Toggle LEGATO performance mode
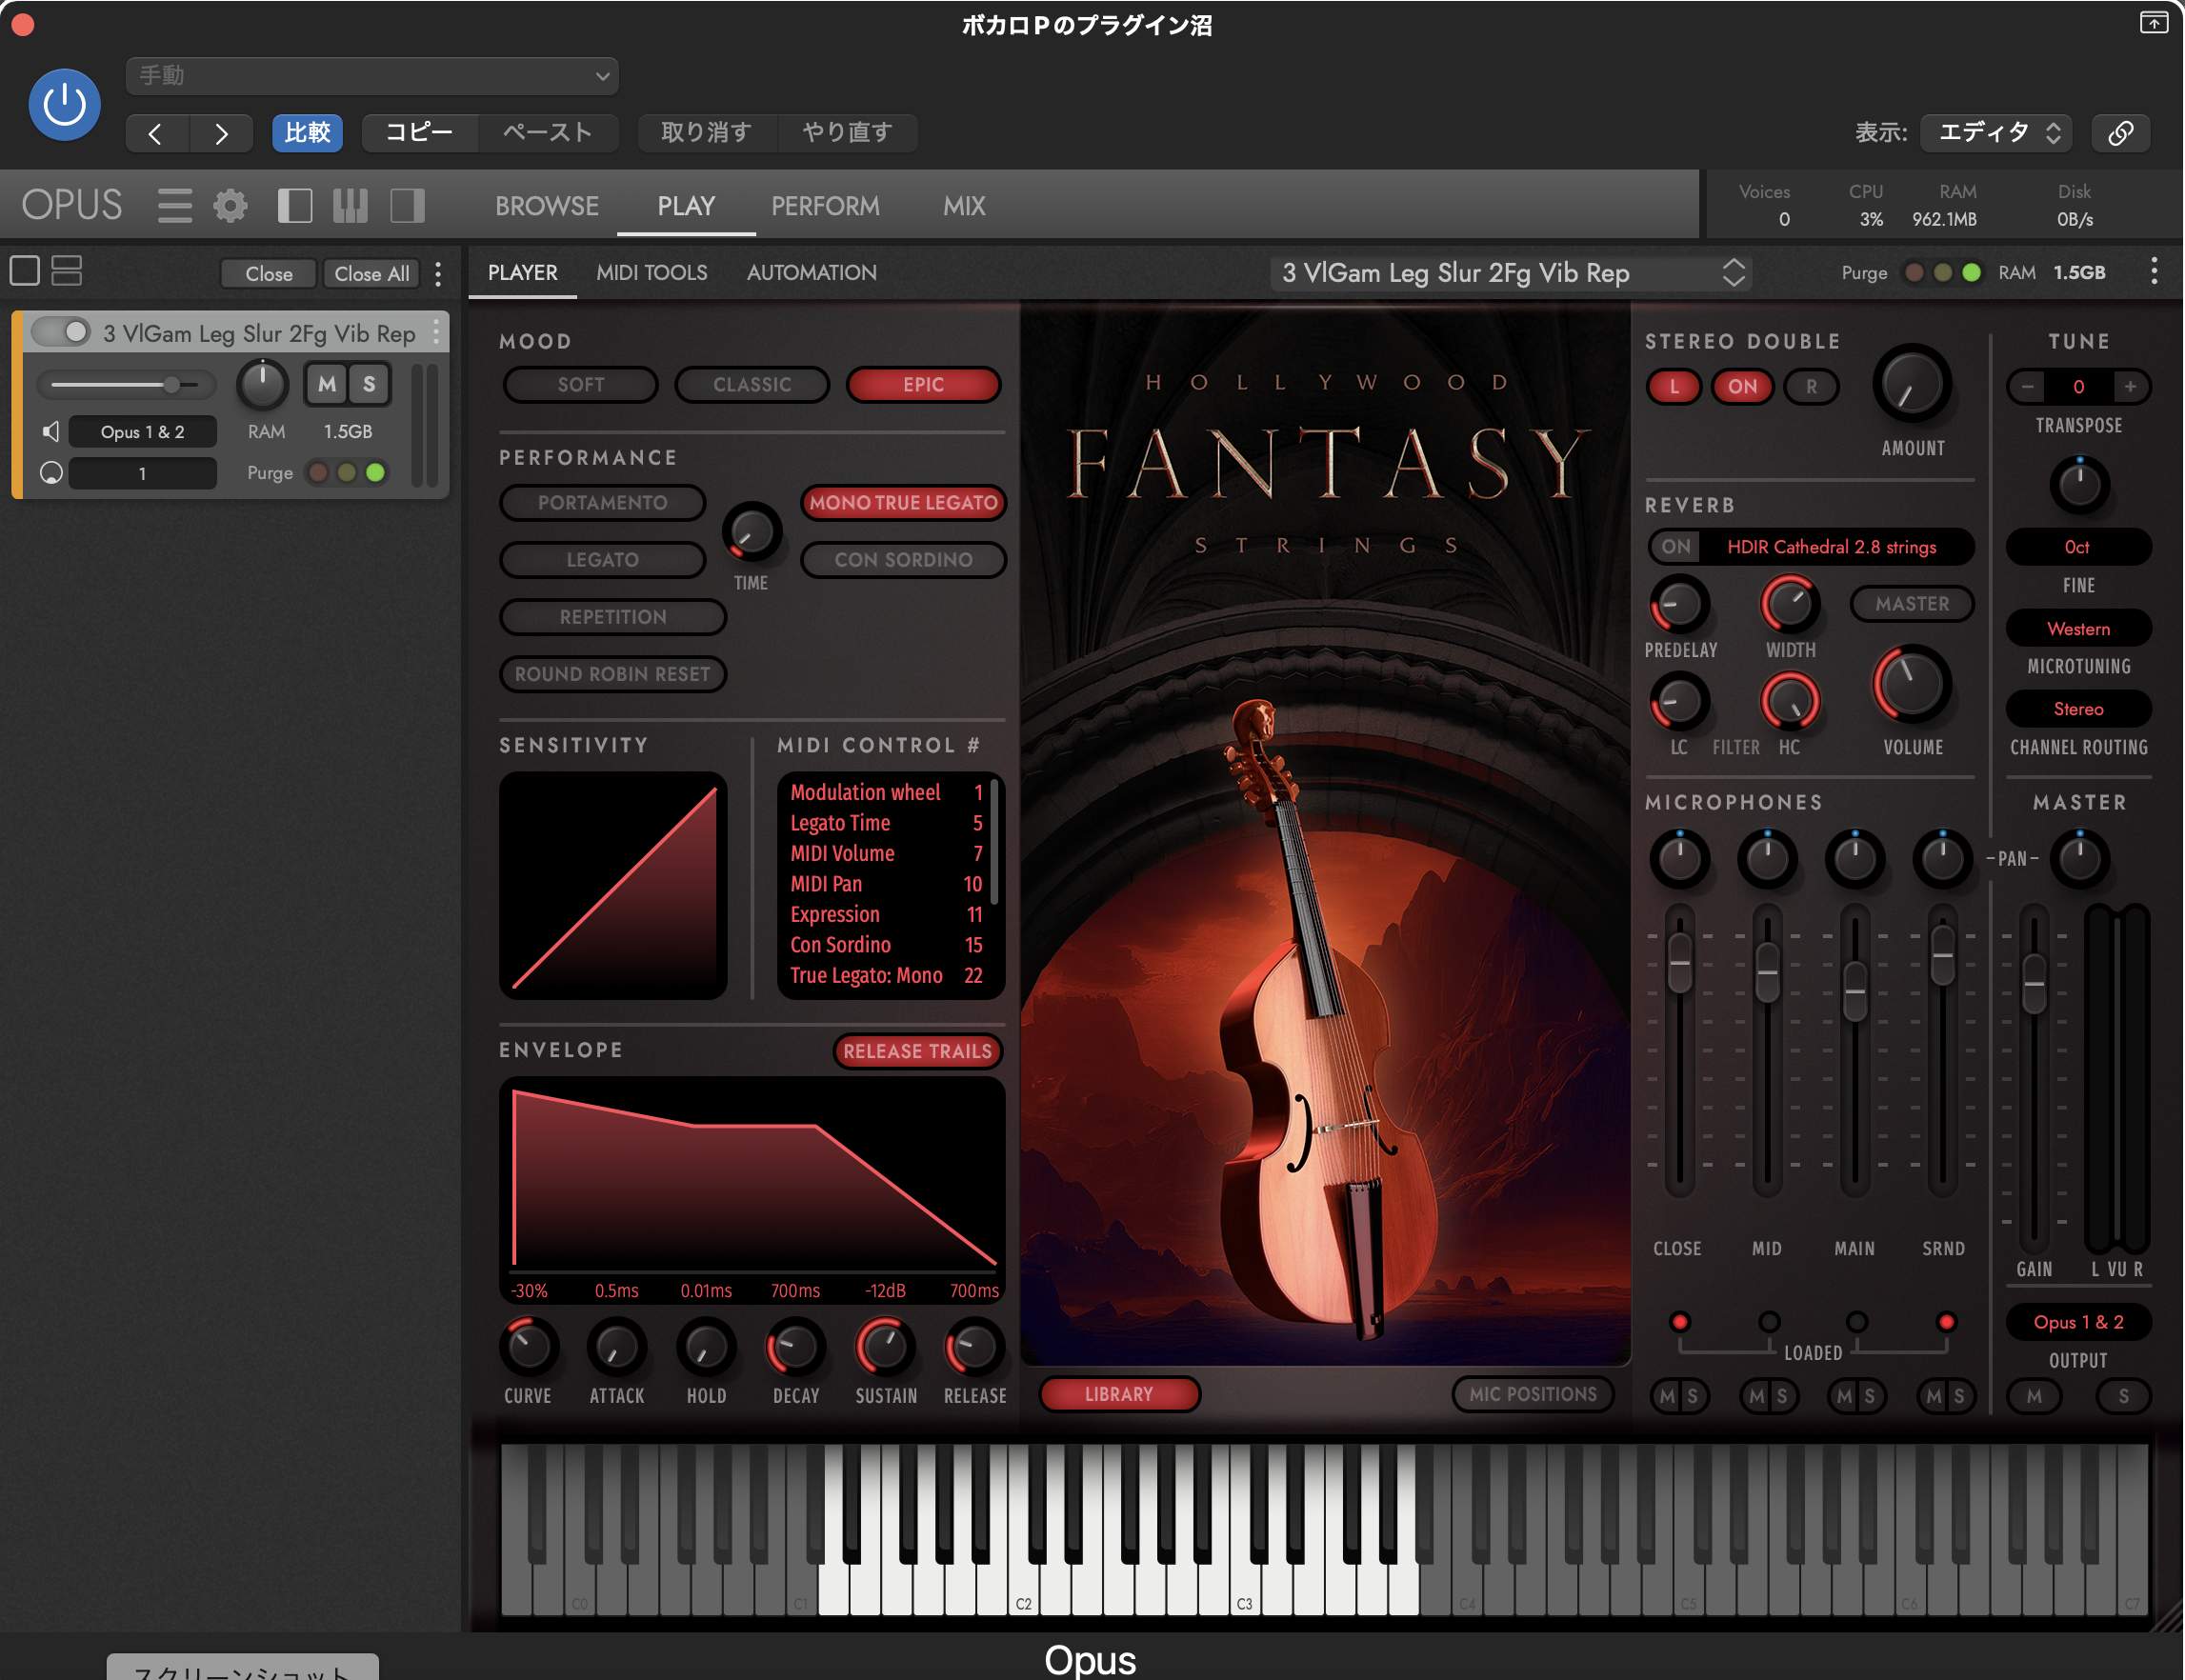Screen dimensions: 2185x1680 click(x=602, y=560)
